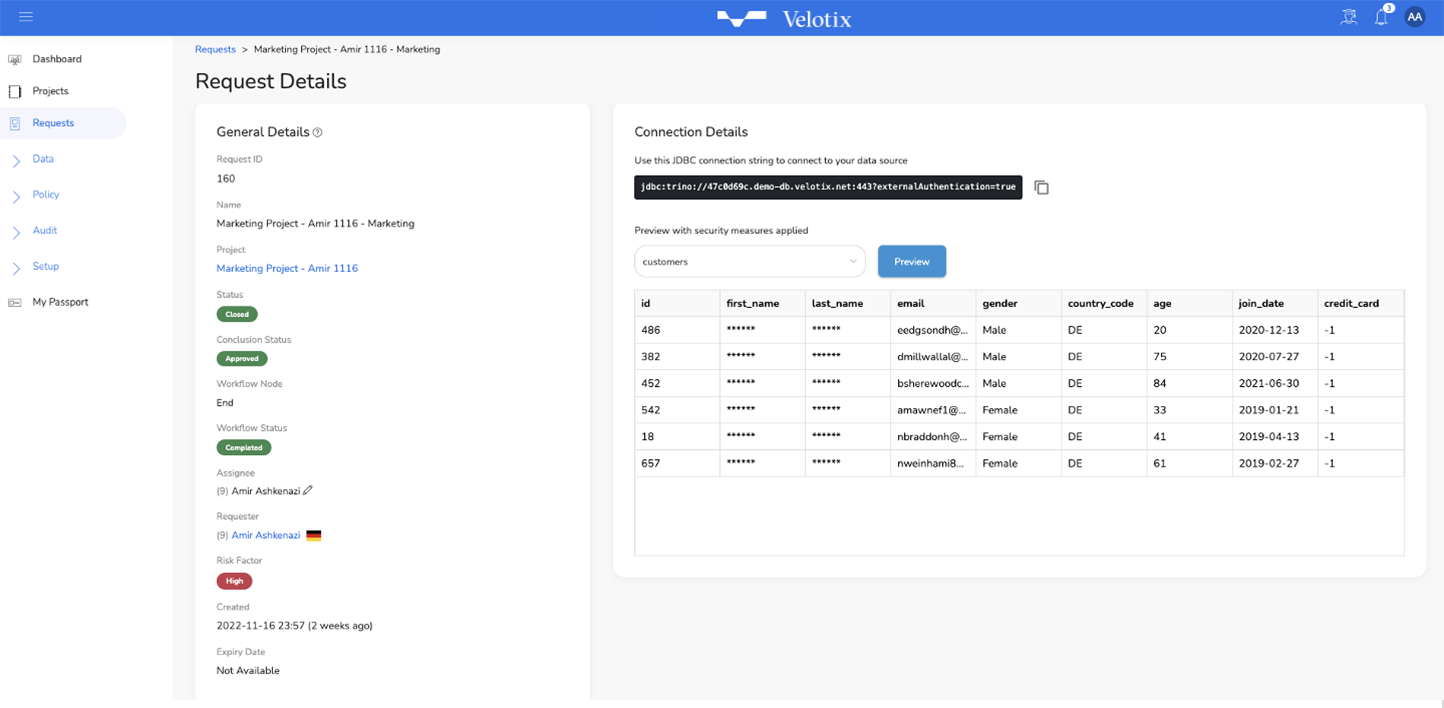Click the Velotix logo
This screenshot has width=1444, height=708.
784,18
